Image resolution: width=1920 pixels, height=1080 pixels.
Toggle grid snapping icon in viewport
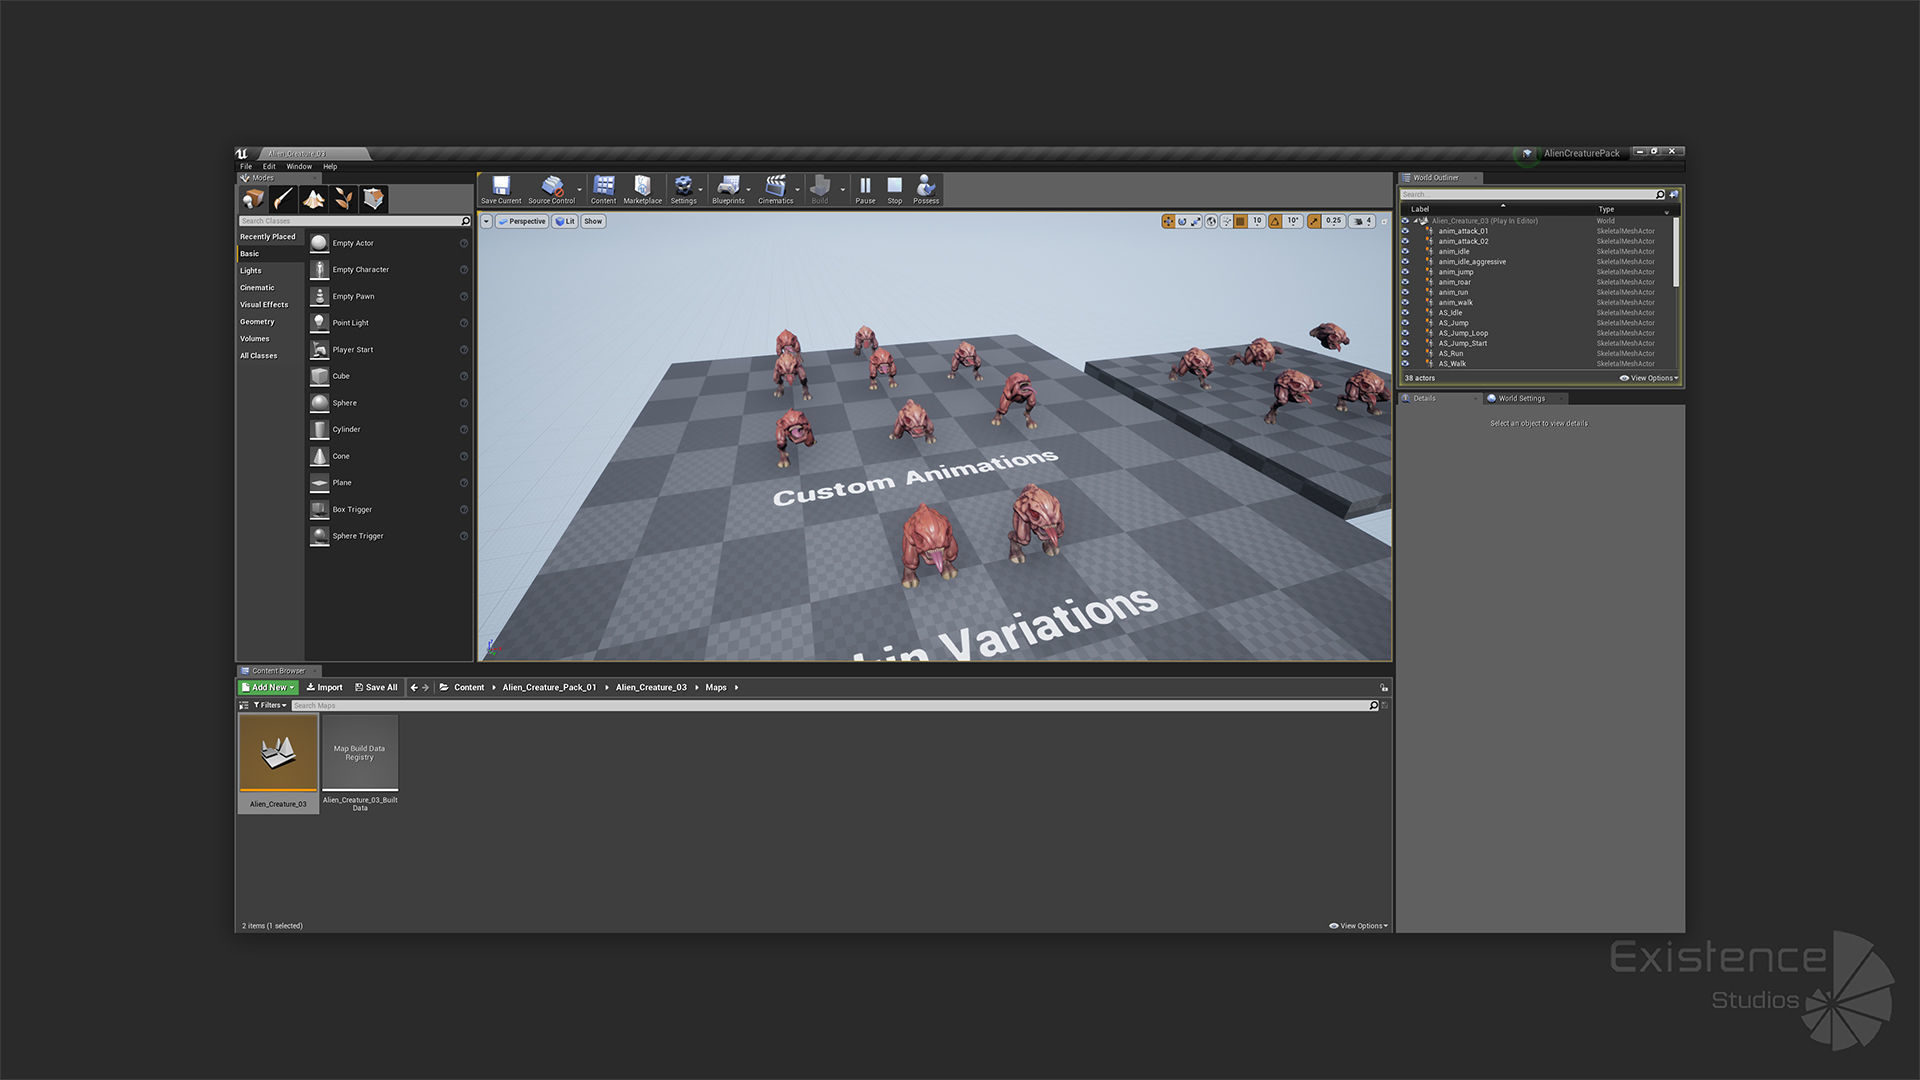1240,222
